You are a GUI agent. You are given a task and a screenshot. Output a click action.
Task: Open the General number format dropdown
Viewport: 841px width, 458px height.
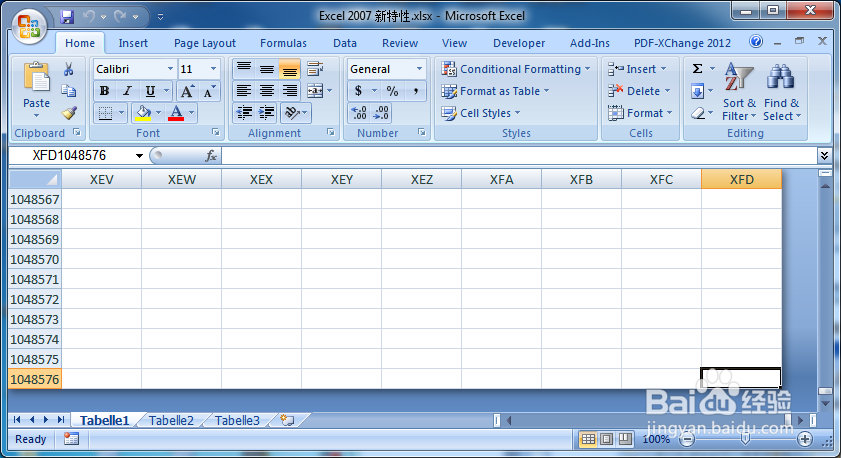419,69
